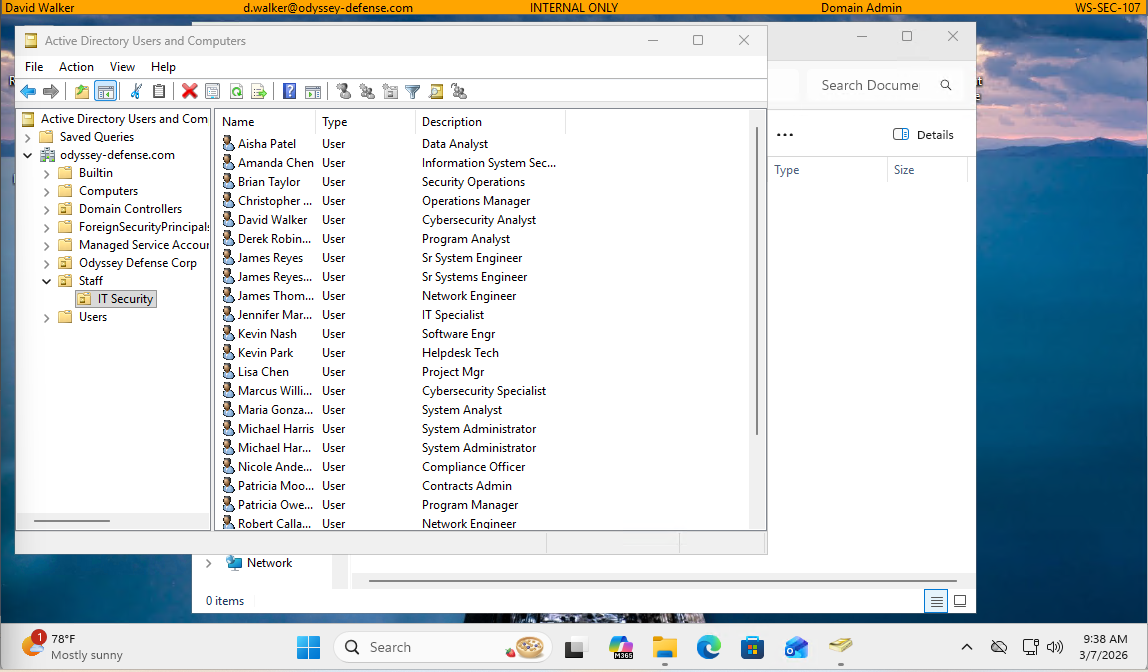
Task: Delete selected item with the red X icon
Action: click(188, 91)
